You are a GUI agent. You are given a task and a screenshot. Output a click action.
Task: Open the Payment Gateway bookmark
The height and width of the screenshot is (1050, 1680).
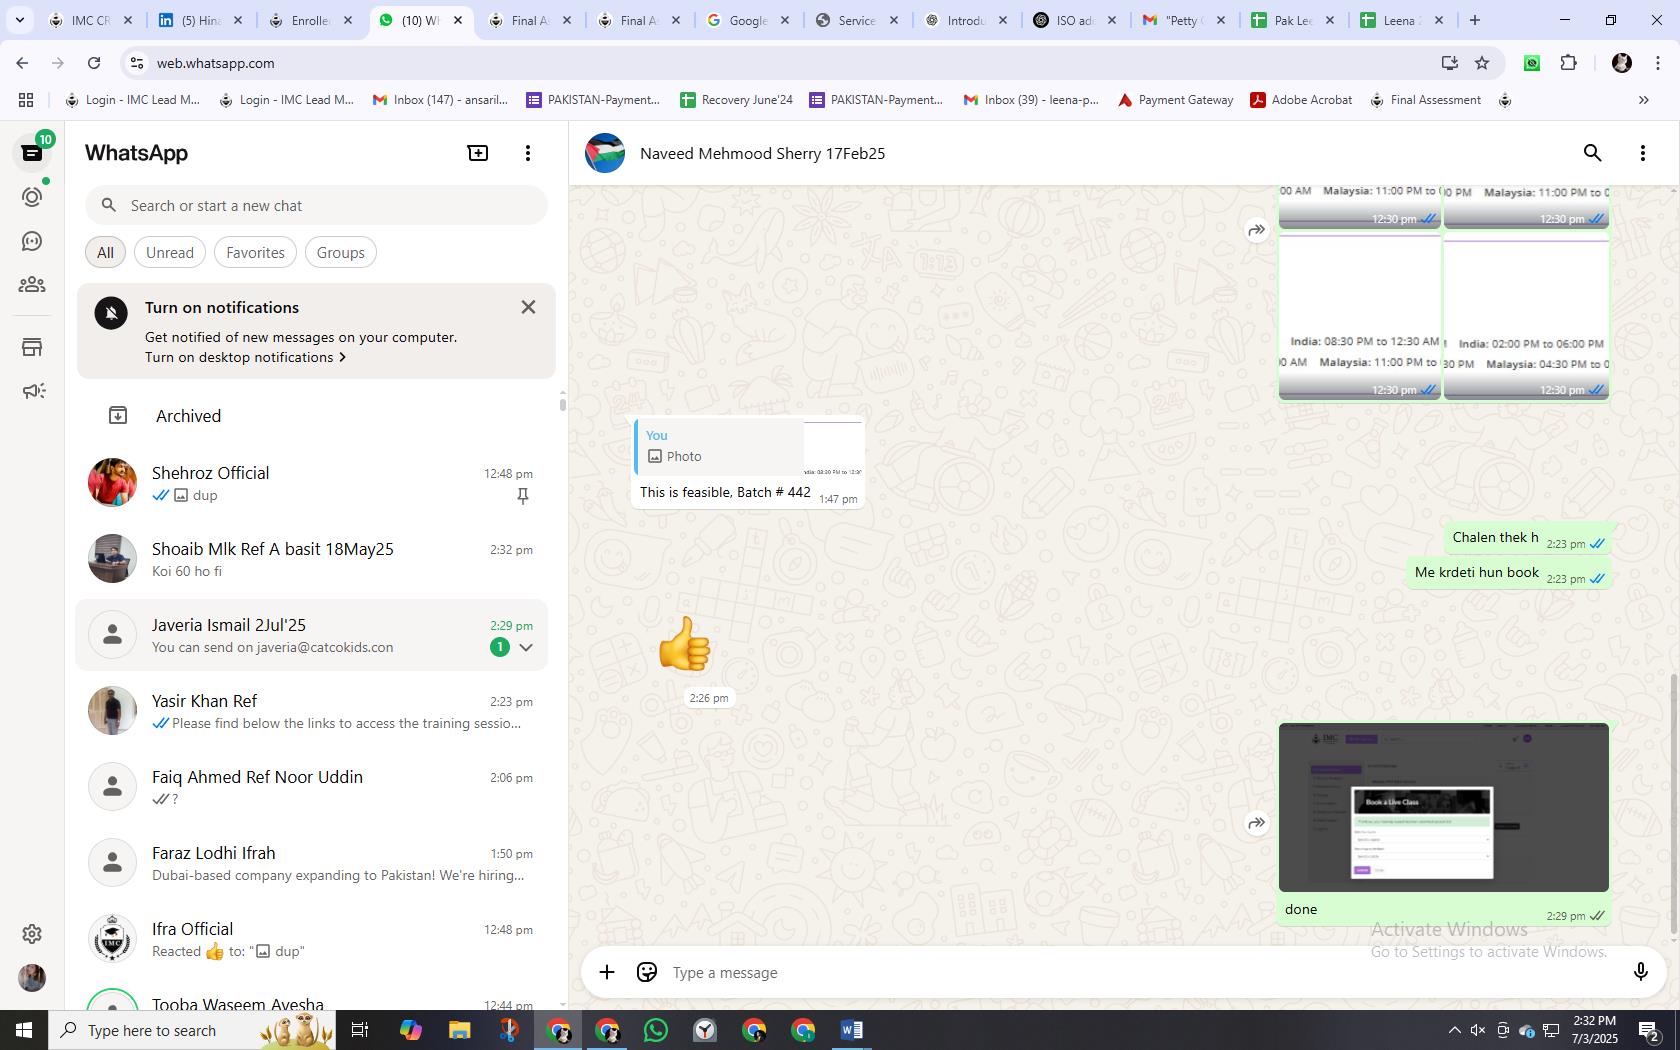pyautogui.click(x=1175, y=100)
